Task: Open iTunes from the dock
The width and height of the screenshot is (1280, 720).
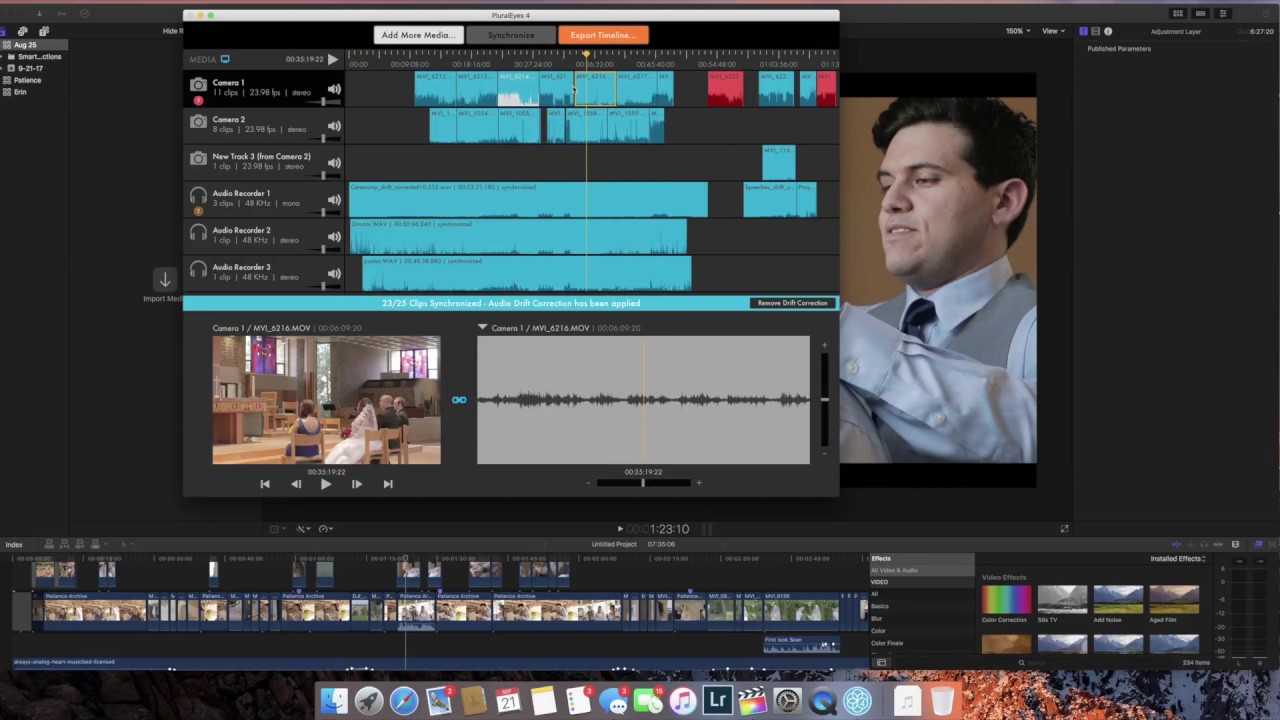Action: tap(683, 701)
